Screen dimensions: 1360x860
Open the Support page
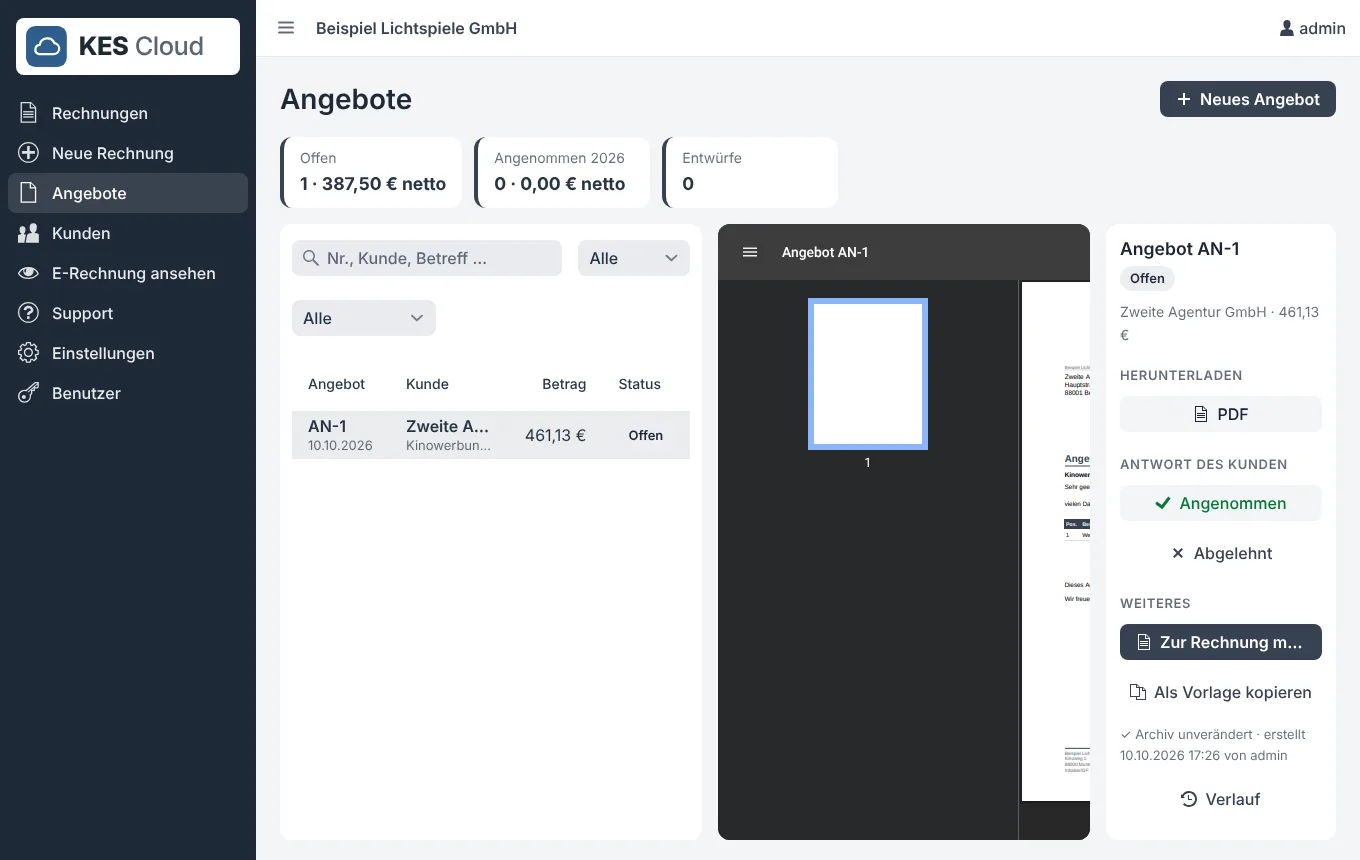coord(128,313)
